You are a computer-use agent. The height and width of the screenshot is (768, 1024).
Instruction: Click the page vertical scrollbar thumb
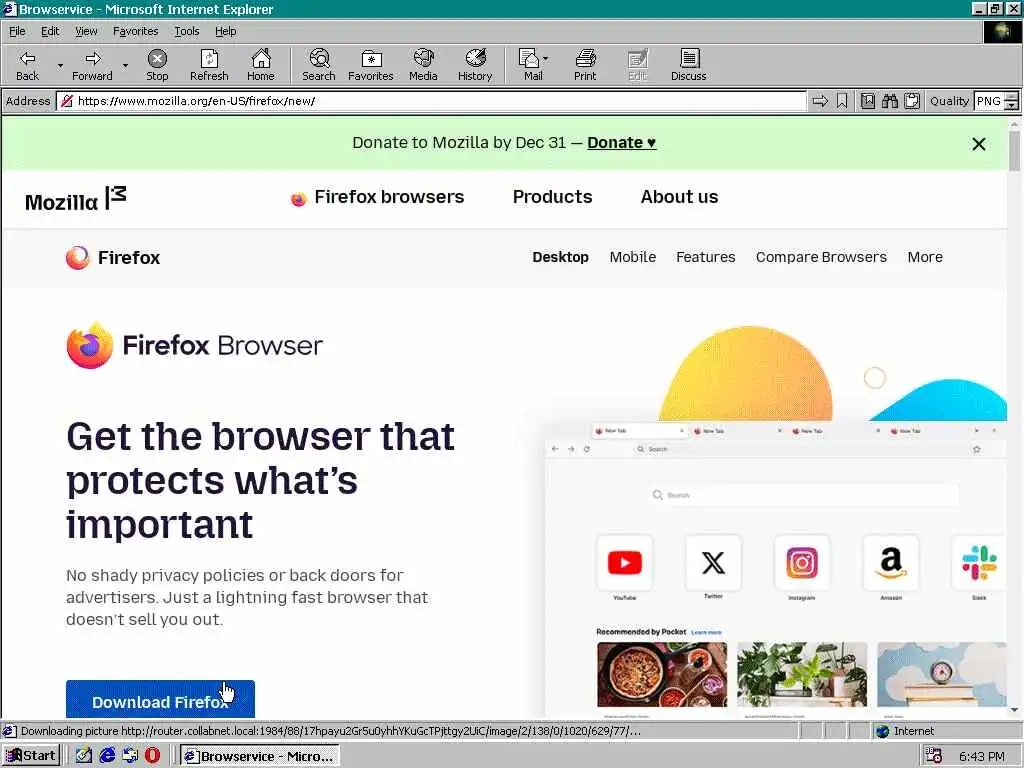1014,152
